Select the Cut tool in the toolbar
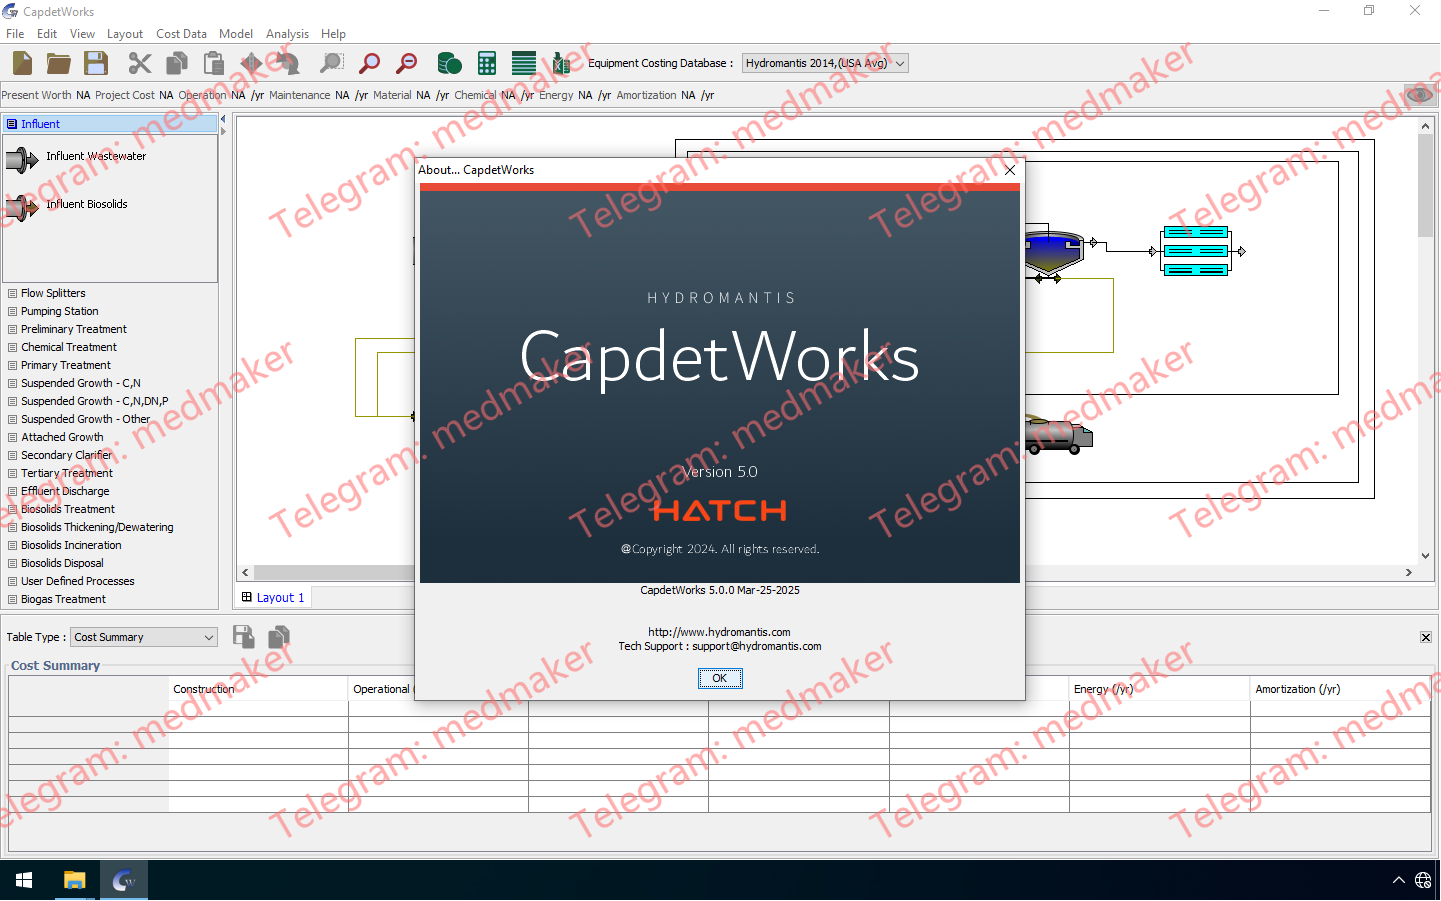The width and height of the screenshot is (1441, 901). coord(139,62)
